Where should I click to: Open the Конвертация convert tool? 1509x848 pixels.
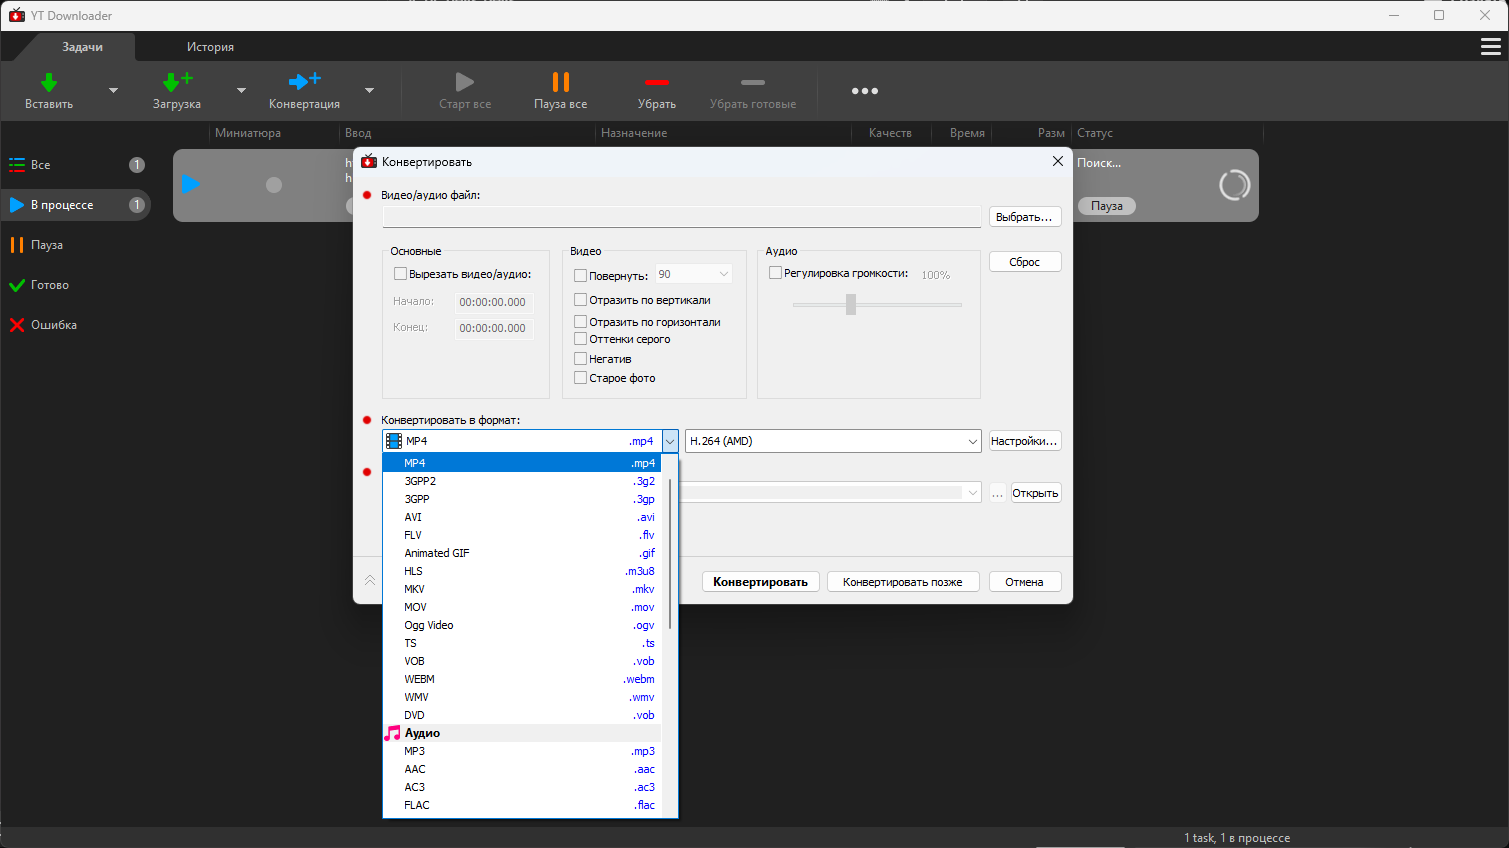[x=304, y=83]
